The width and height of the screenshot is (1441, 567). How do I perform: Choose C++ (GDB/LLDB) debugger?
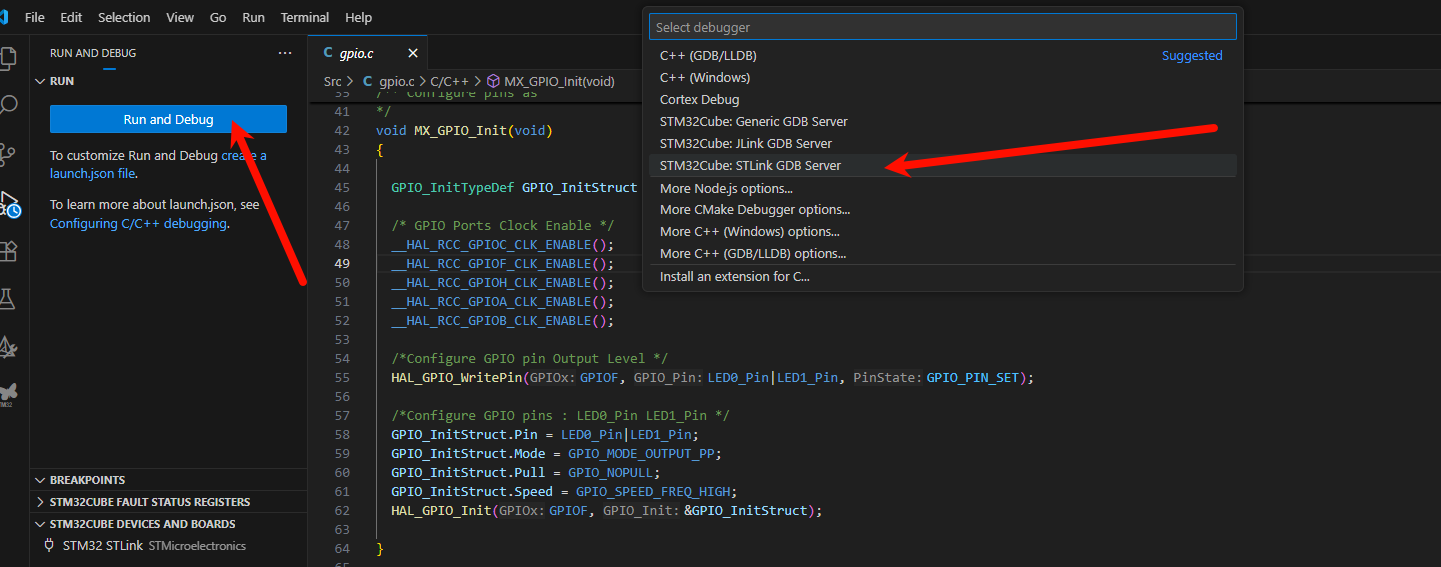point(942,56)
